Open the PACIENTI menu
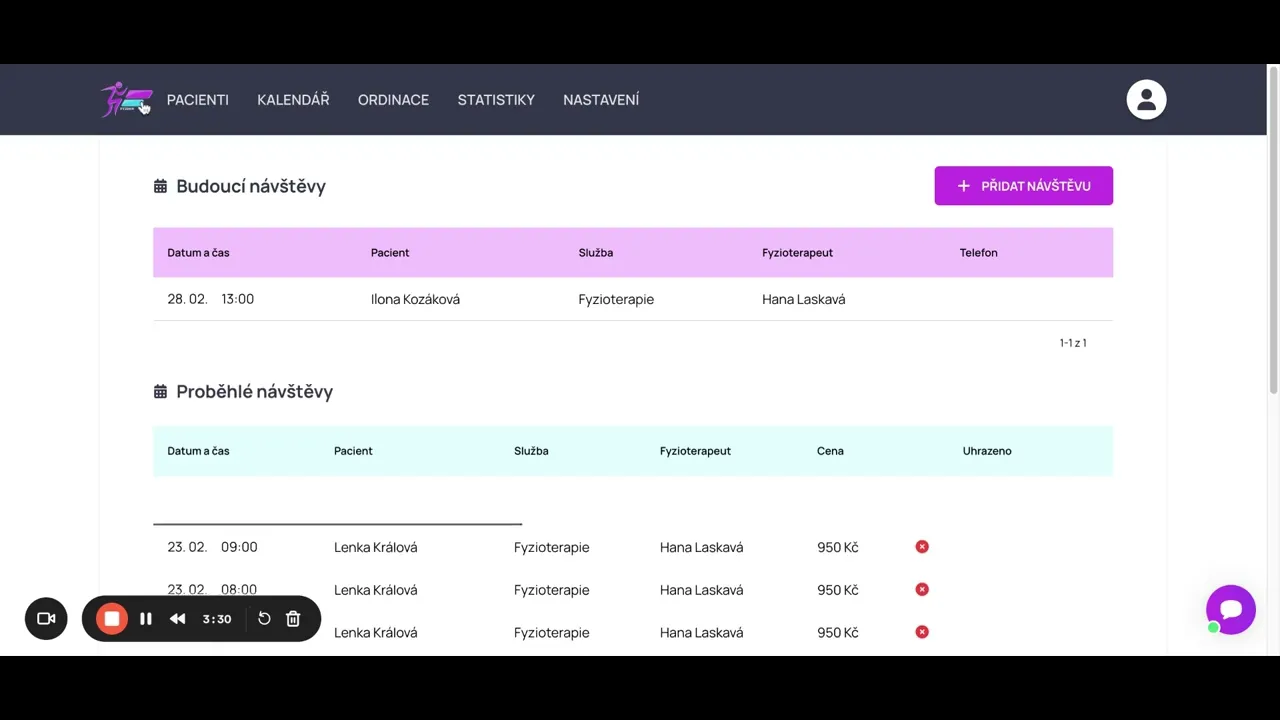This screenshot has height=720, width=1280. (198, 100)
